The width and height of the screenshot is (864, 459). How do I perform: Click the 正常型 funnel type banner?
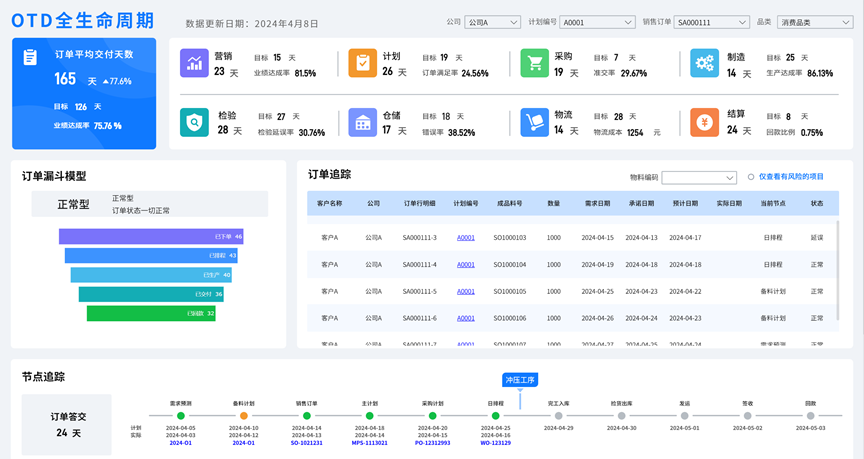150,204
